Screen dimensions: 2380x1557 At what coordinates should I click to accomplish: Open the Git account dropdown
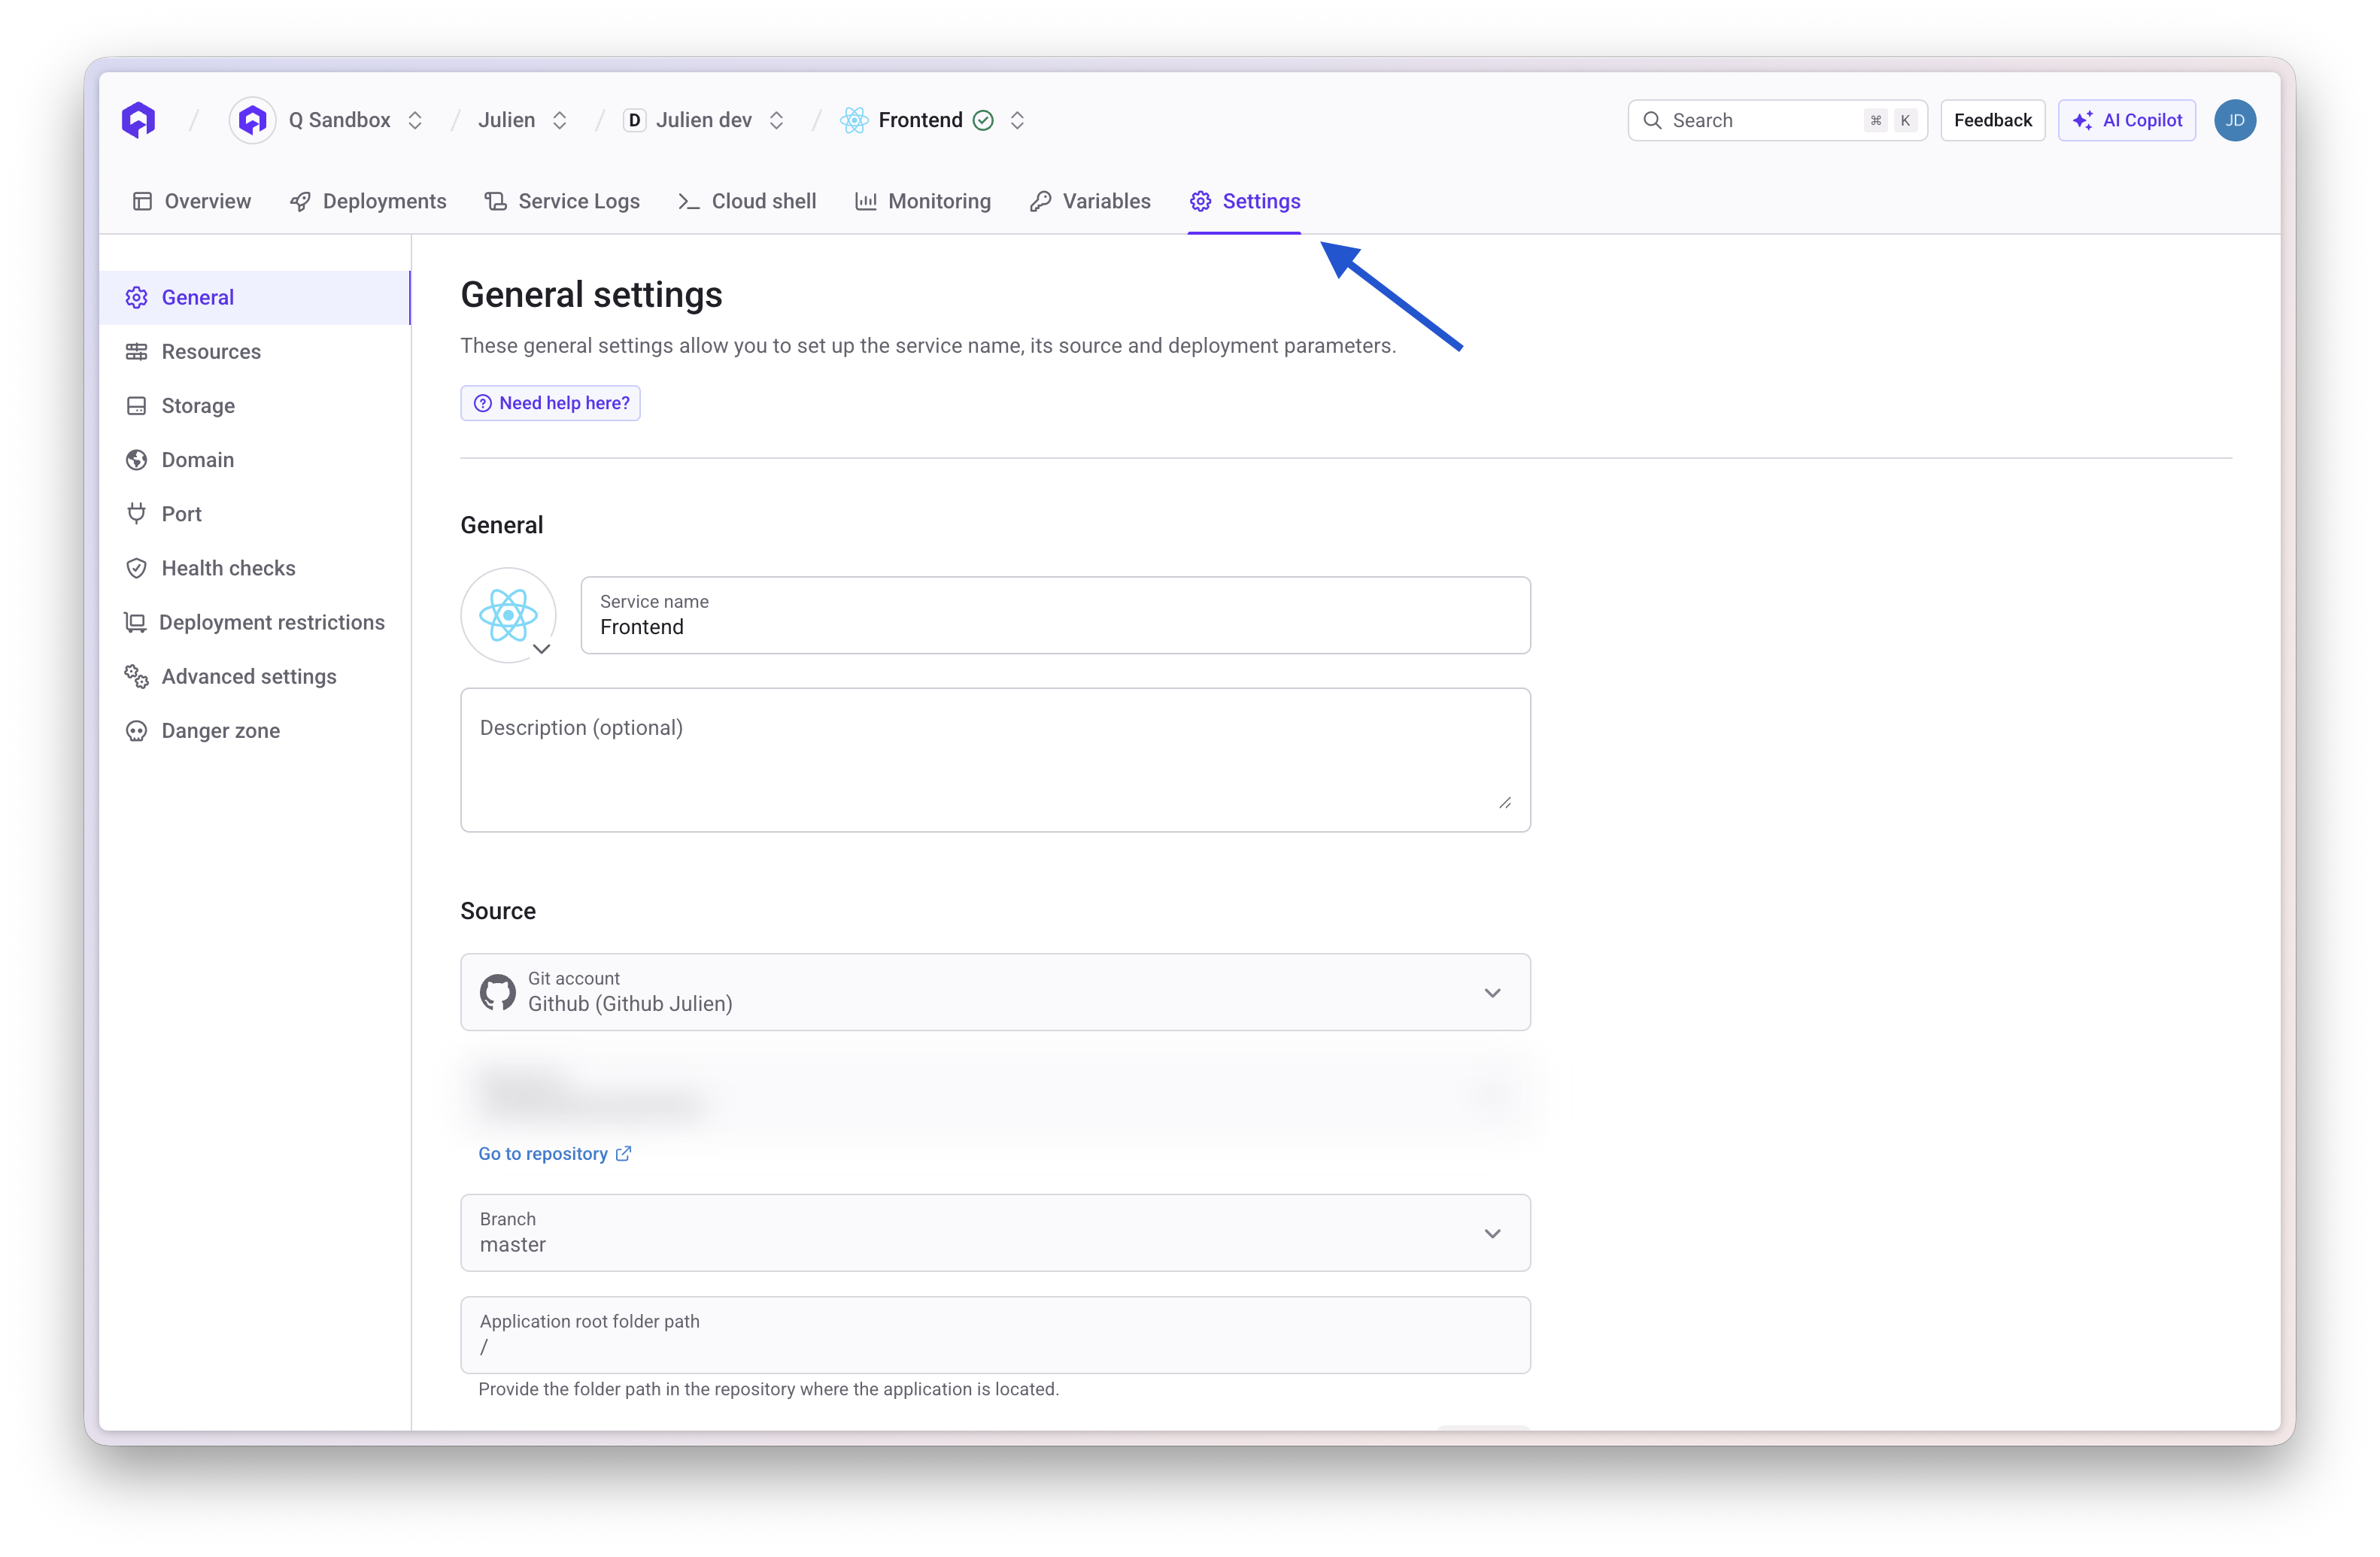point(995,992)
